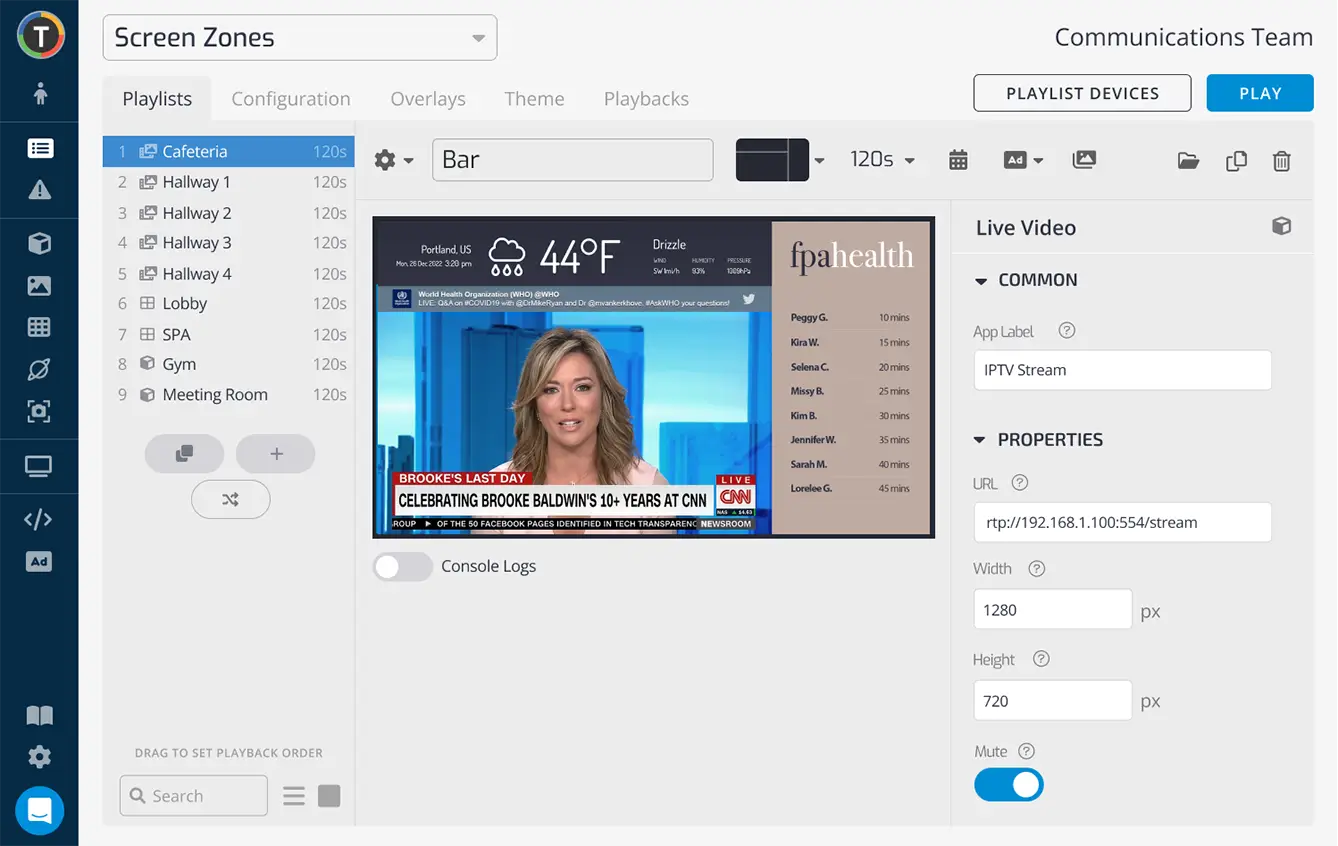Click the Width field showing 1280
Viewport: 1338px width, 846px height.
coord(1053,609)
